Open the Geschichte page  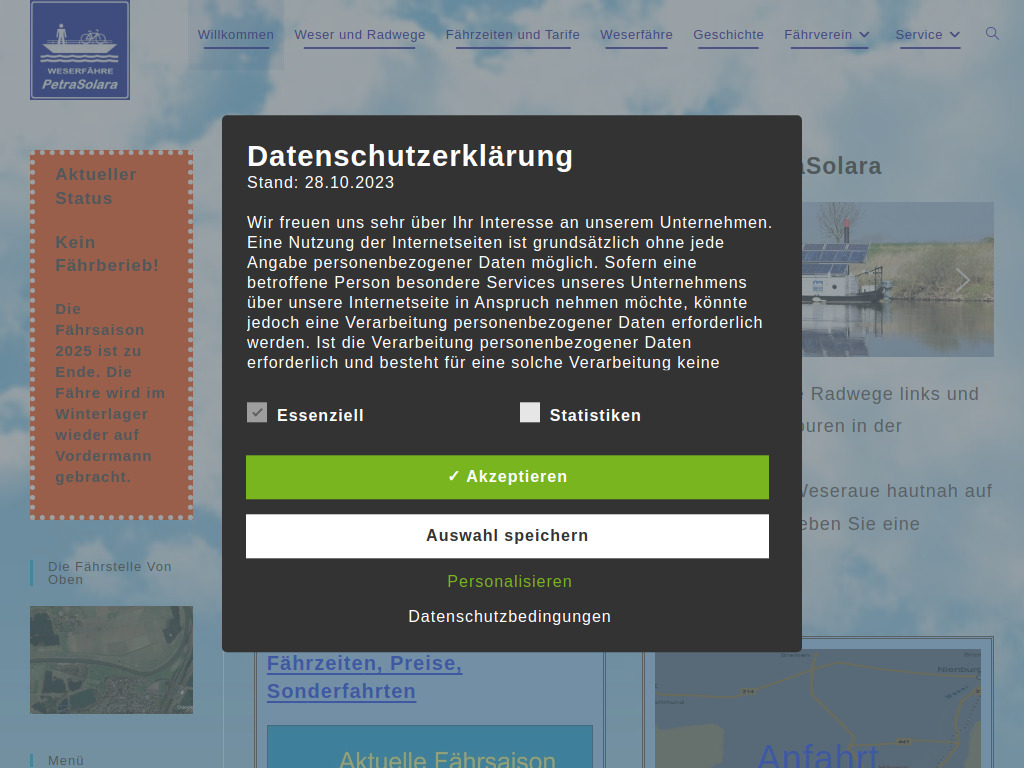[728, 34]
